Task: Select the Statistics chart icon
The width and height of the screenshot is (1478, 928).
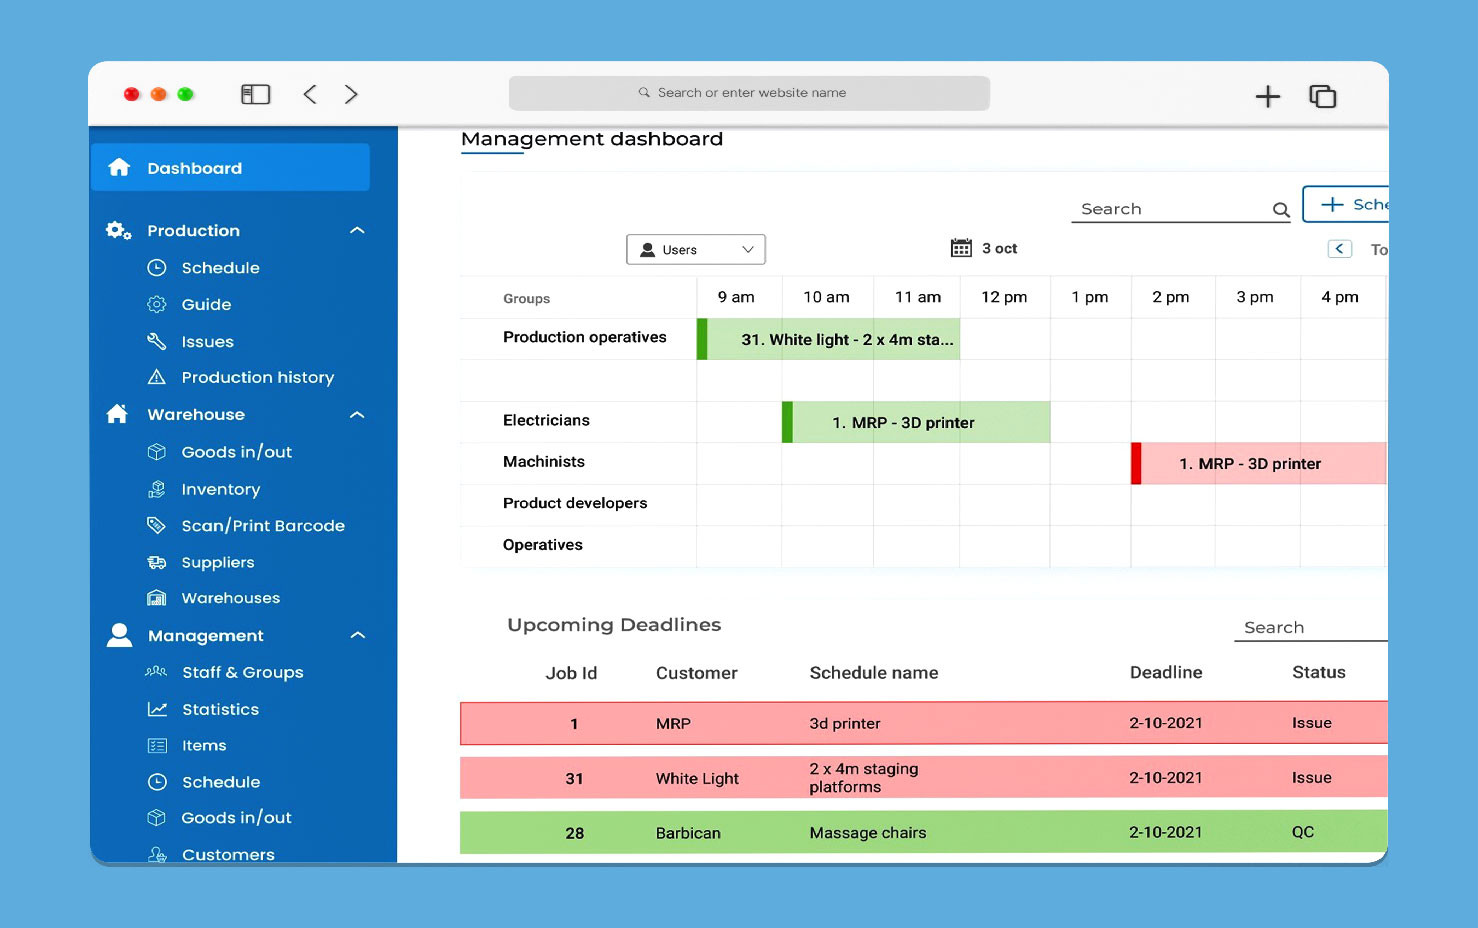Action: pos(157,709)
